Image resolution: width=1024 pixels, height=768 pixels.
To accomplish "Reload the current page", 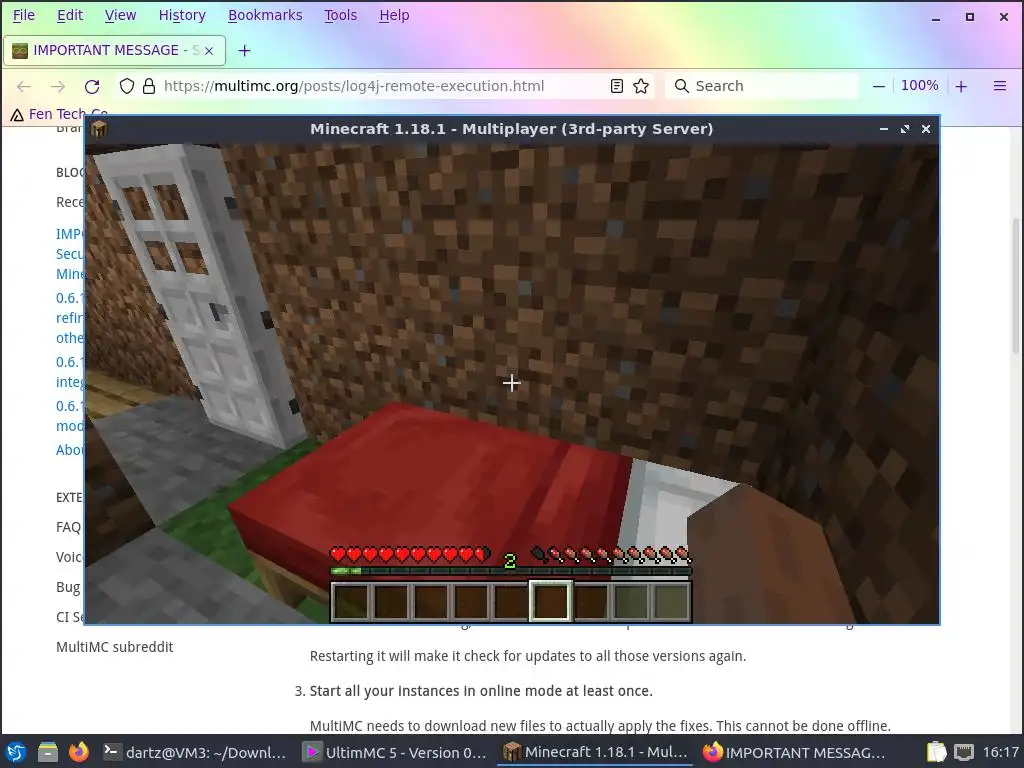I will 92,86.
